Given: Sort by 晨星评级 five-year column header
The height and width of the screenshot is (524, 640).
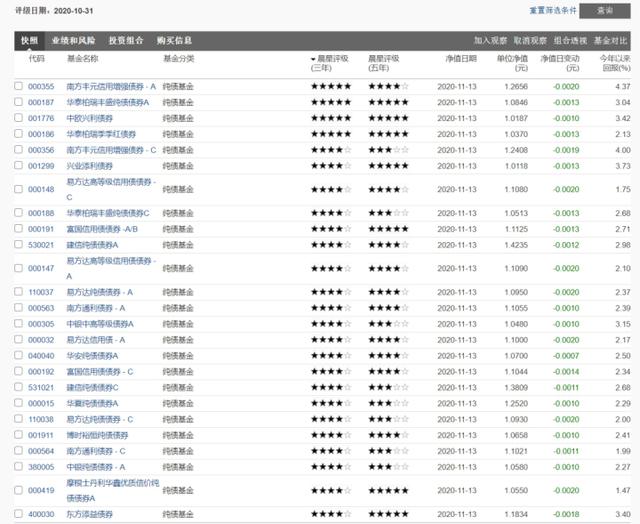Looking at the screenshot, I should pyautogui.click(x=384, y=64).
